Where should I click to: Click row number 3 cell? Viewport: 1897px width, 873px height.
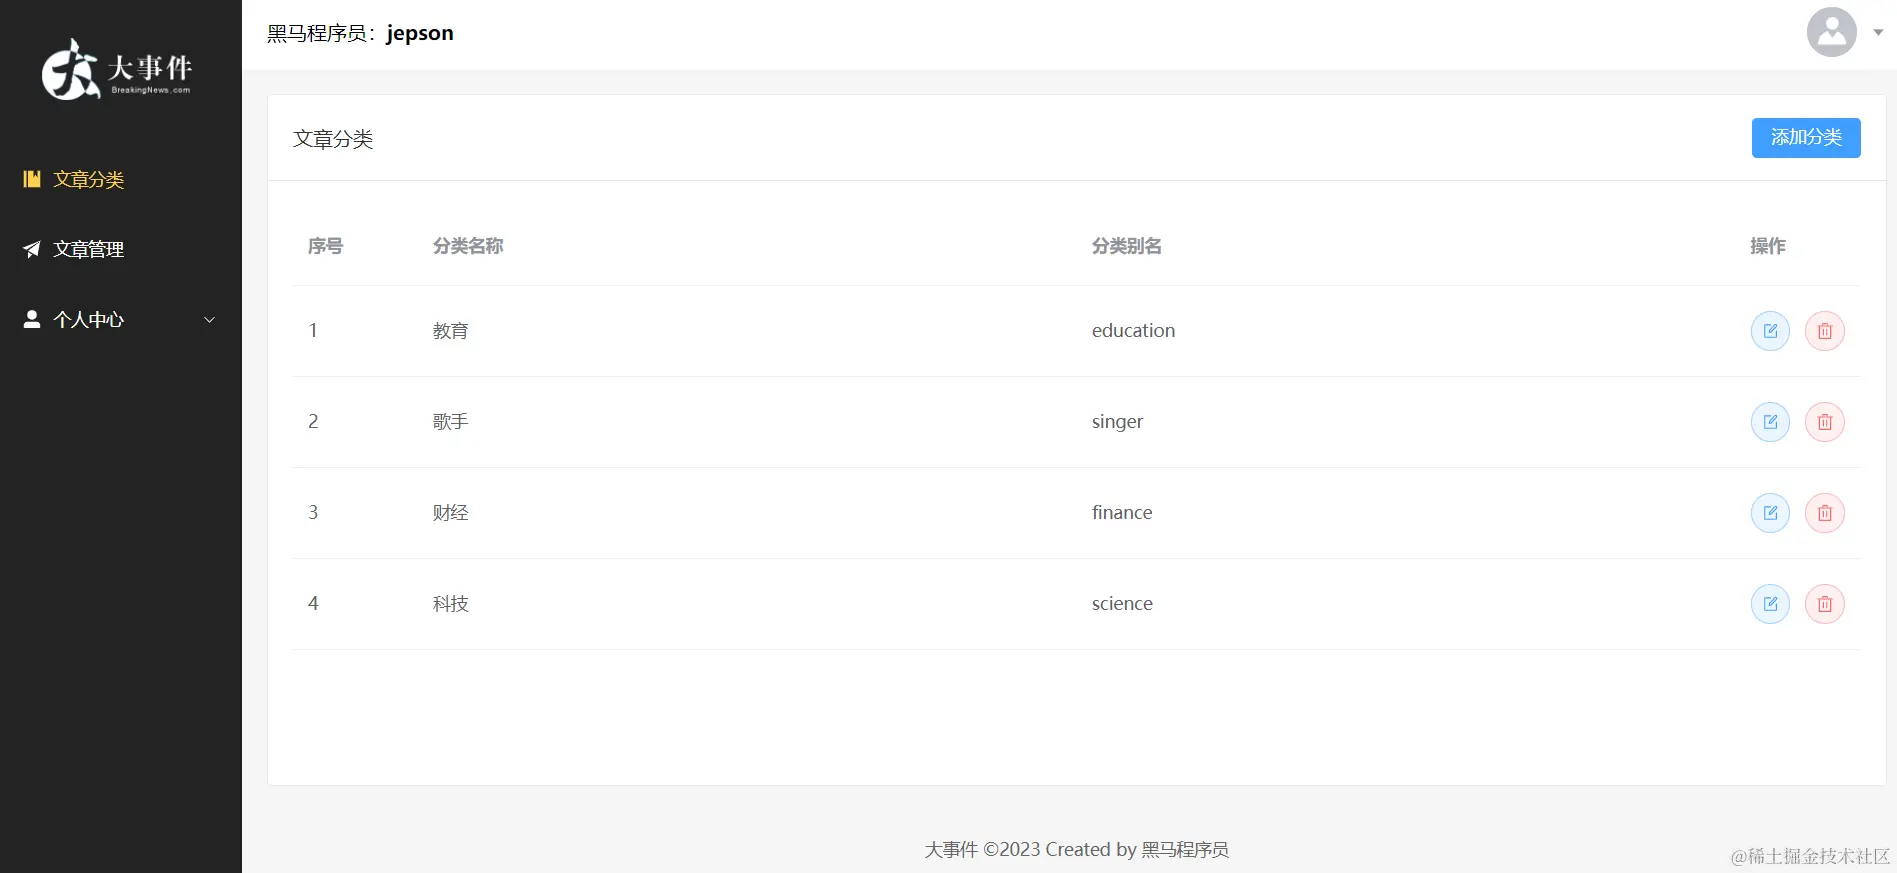313,513
